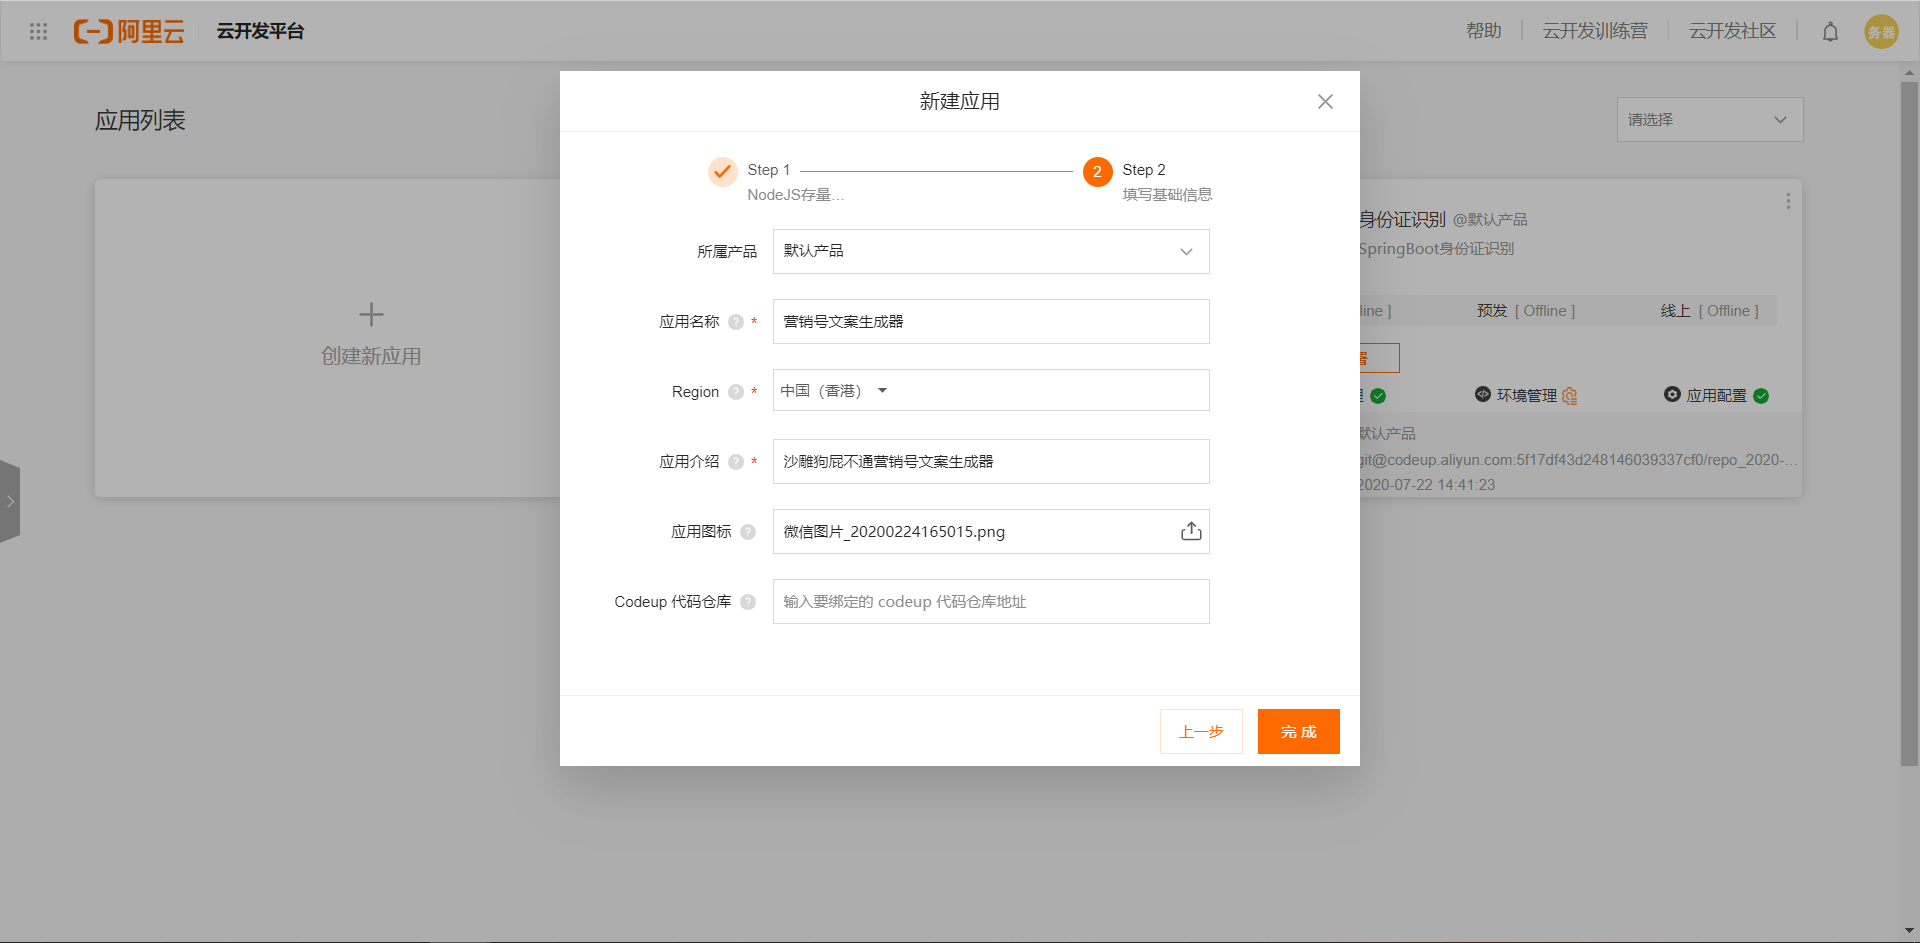The image size is (1920, 943).
Task: Click the help icon beside 应用名称
Action: coord(736,322)
